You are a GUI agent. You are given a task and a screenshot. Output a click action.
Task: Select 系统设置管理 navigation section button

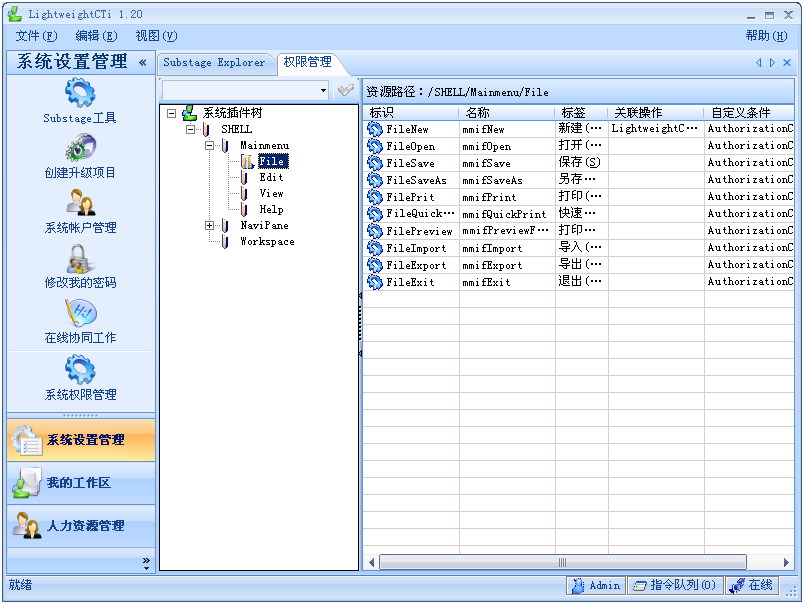click(81, 440)
